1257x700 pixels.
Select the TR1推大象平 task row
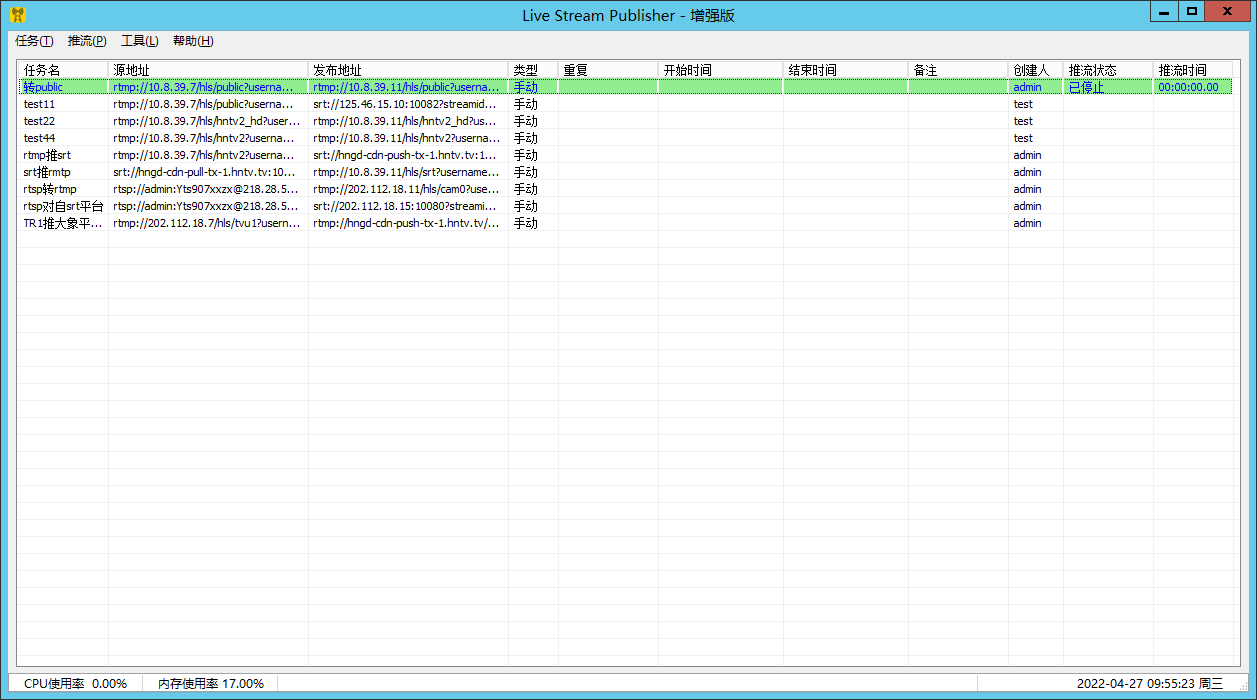[x=625, y=223]
